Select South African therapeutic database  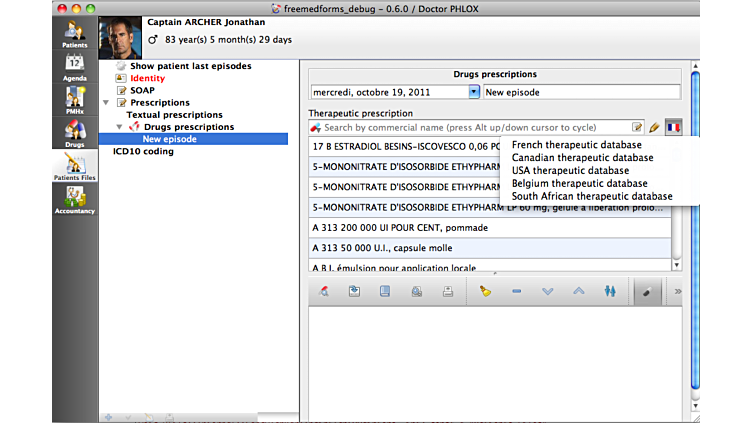coord(592,196)
